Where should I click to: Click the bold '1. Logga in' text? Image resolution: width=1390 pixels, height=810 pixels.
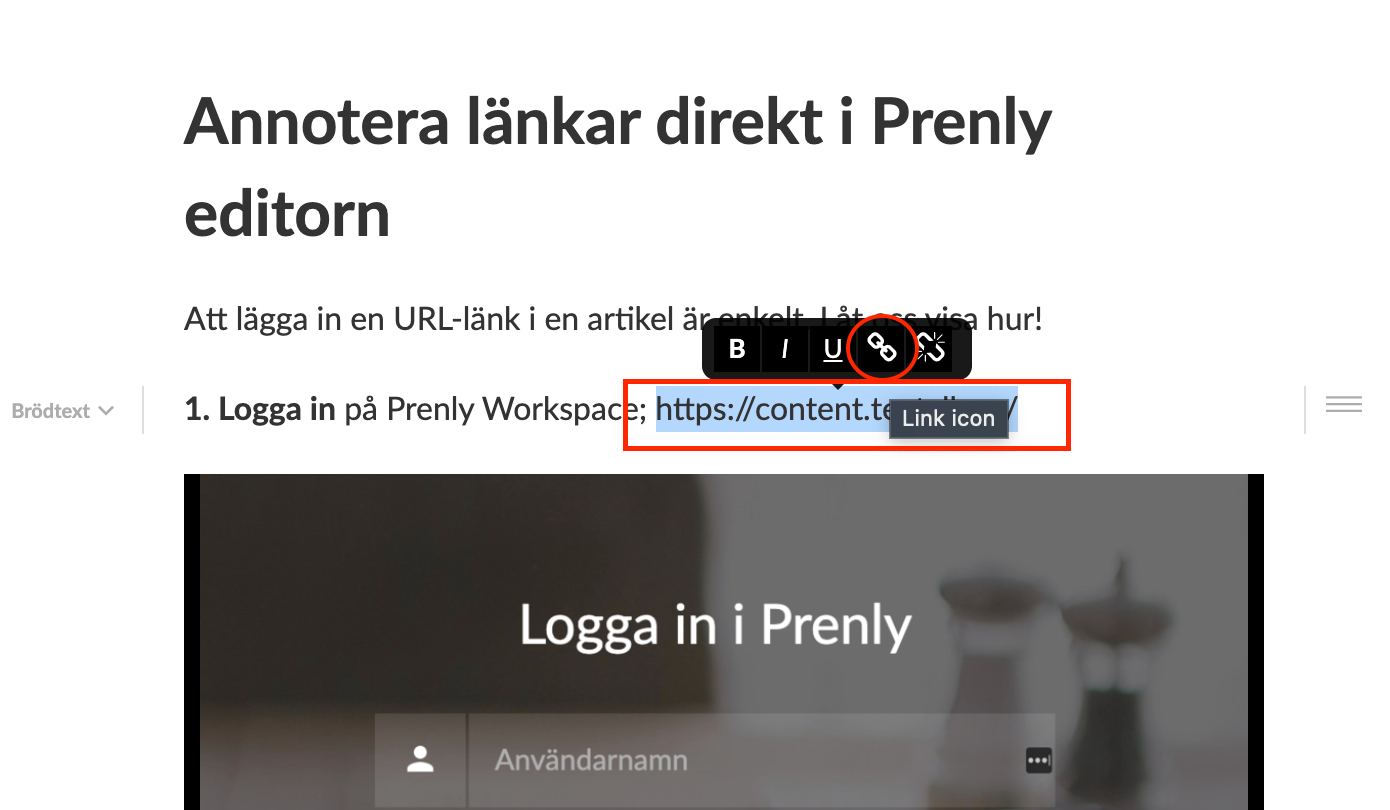(x=260, y=409)
